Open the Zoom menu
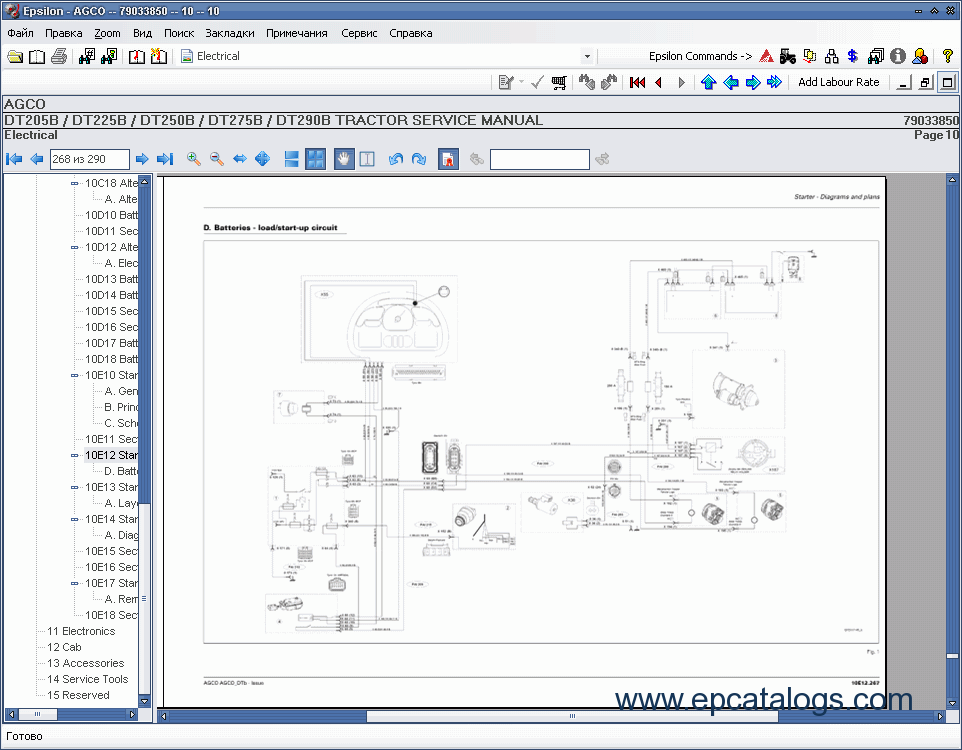Image resolution: width=962 pixels, height=750 pixels. (107, 33)
